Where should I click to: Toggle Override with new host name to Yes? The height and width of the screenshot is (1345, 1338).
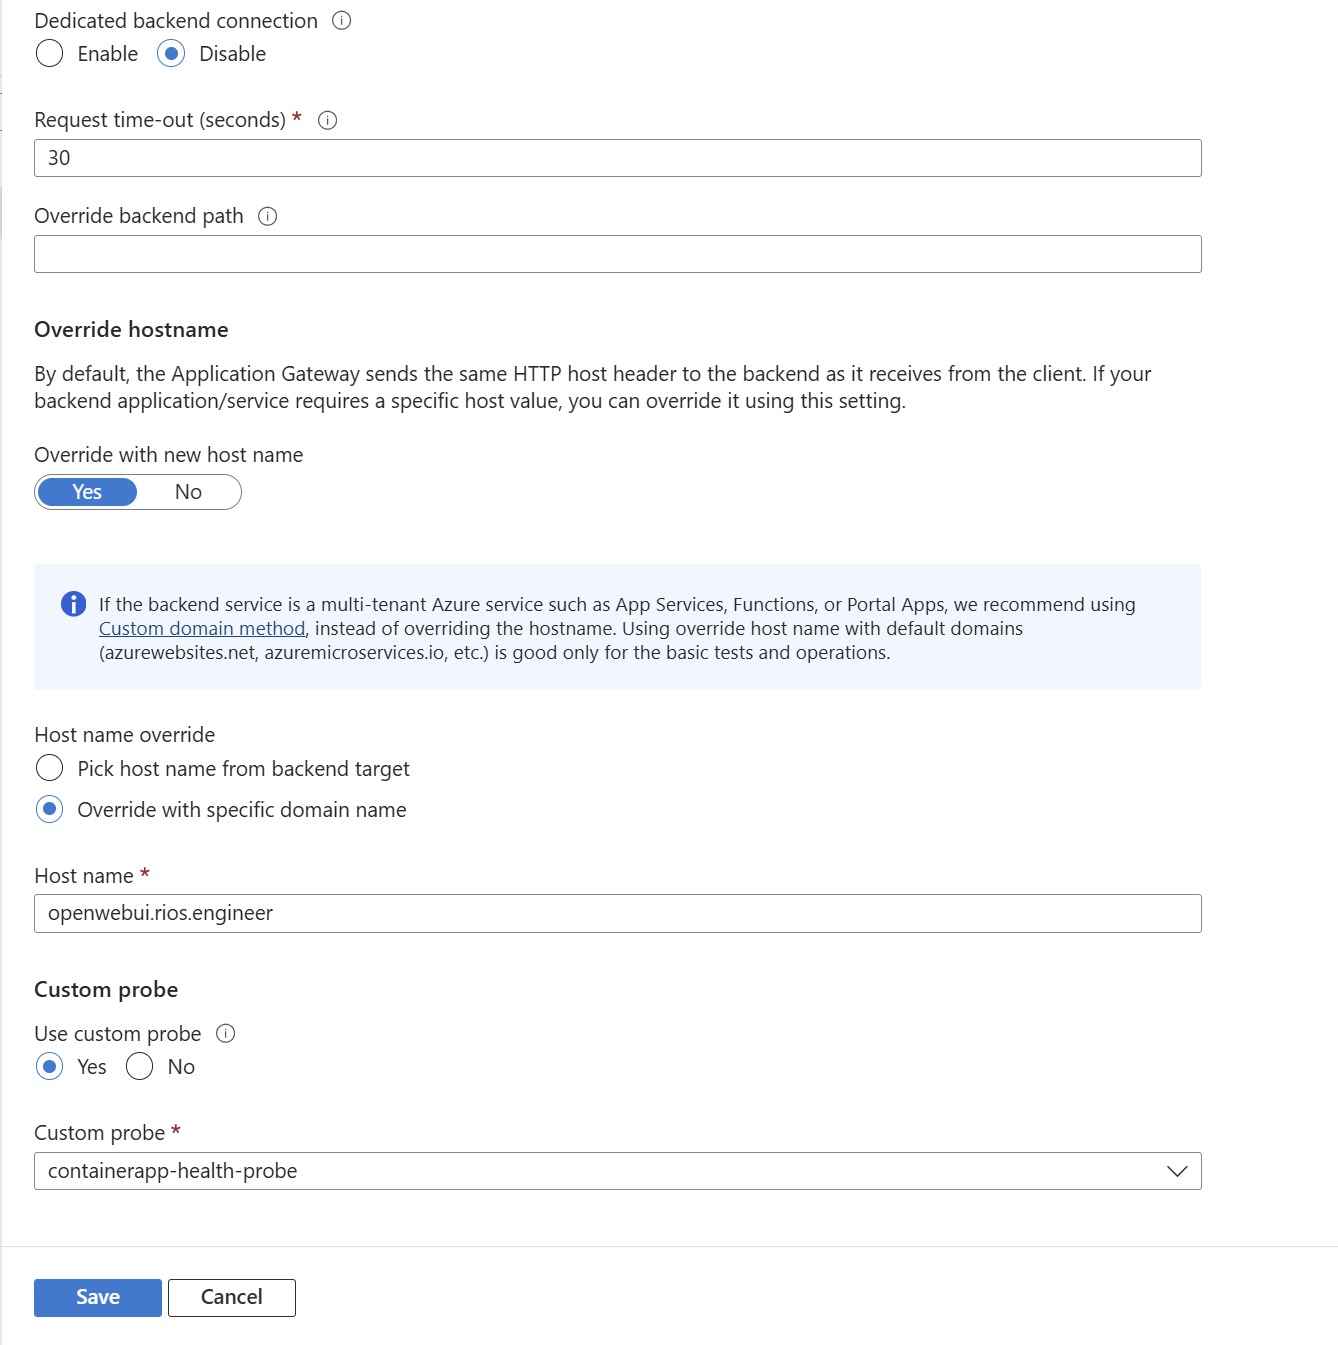87,492
